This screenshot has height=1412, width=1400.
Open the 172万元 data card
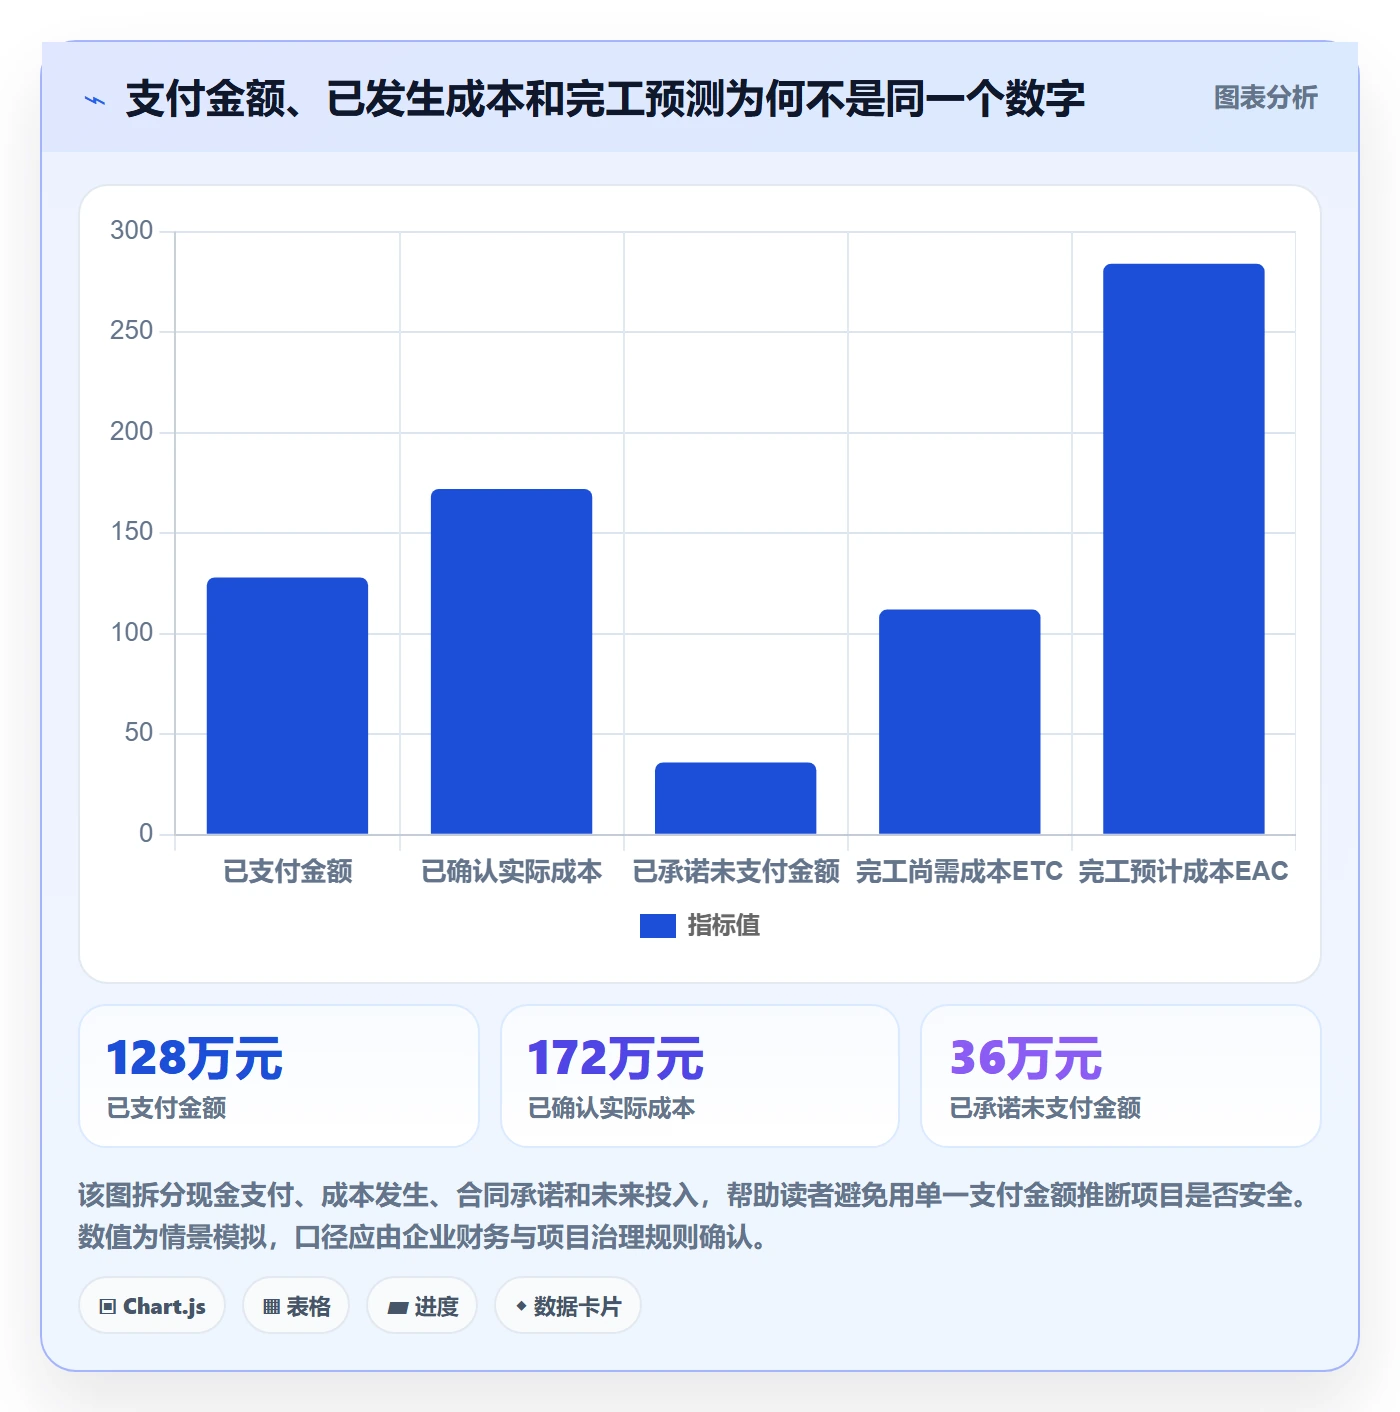700,1076
